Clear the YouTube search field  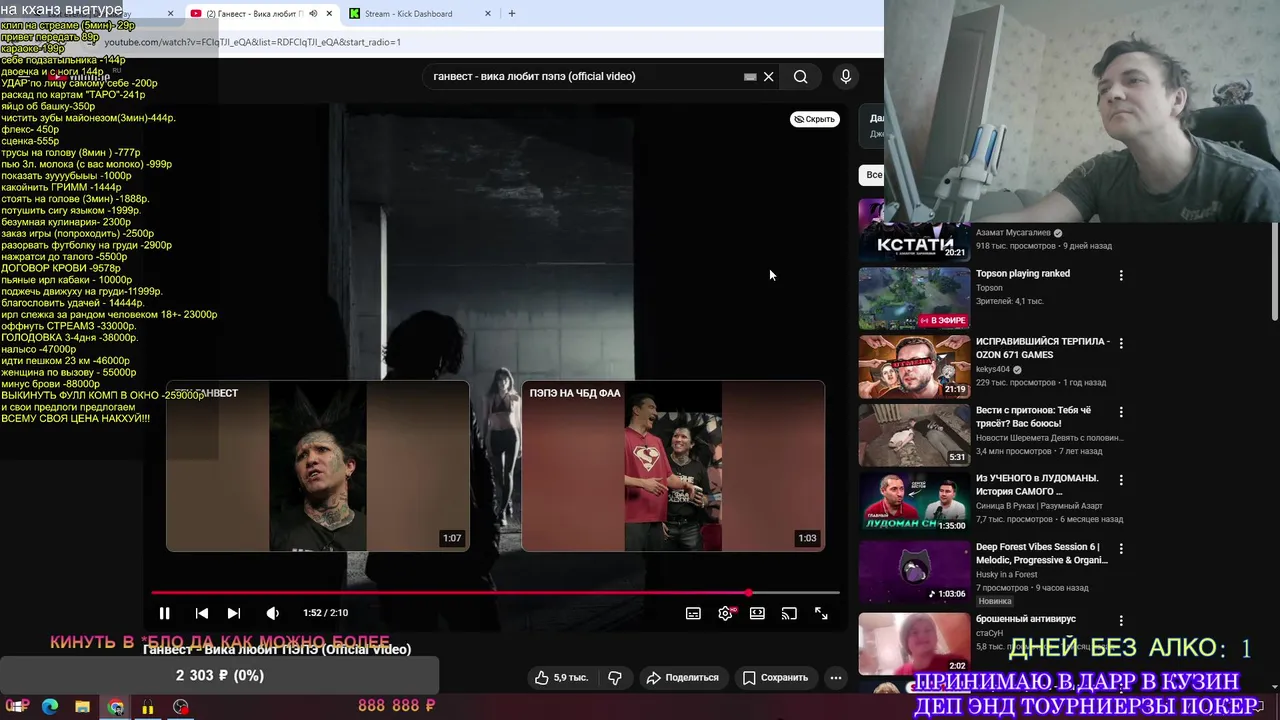click(768, 77)
